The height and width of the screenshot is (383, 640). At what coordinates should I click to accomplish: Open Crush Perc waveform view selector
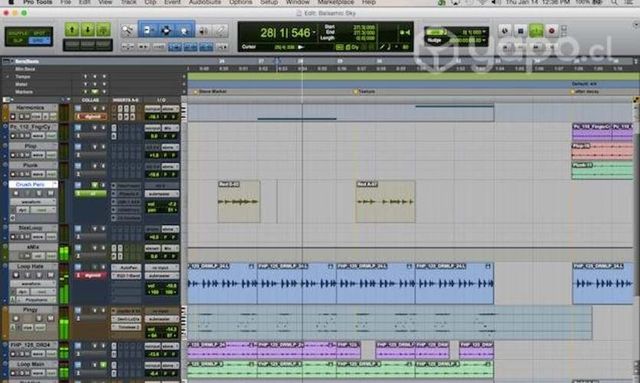point(33,202)
